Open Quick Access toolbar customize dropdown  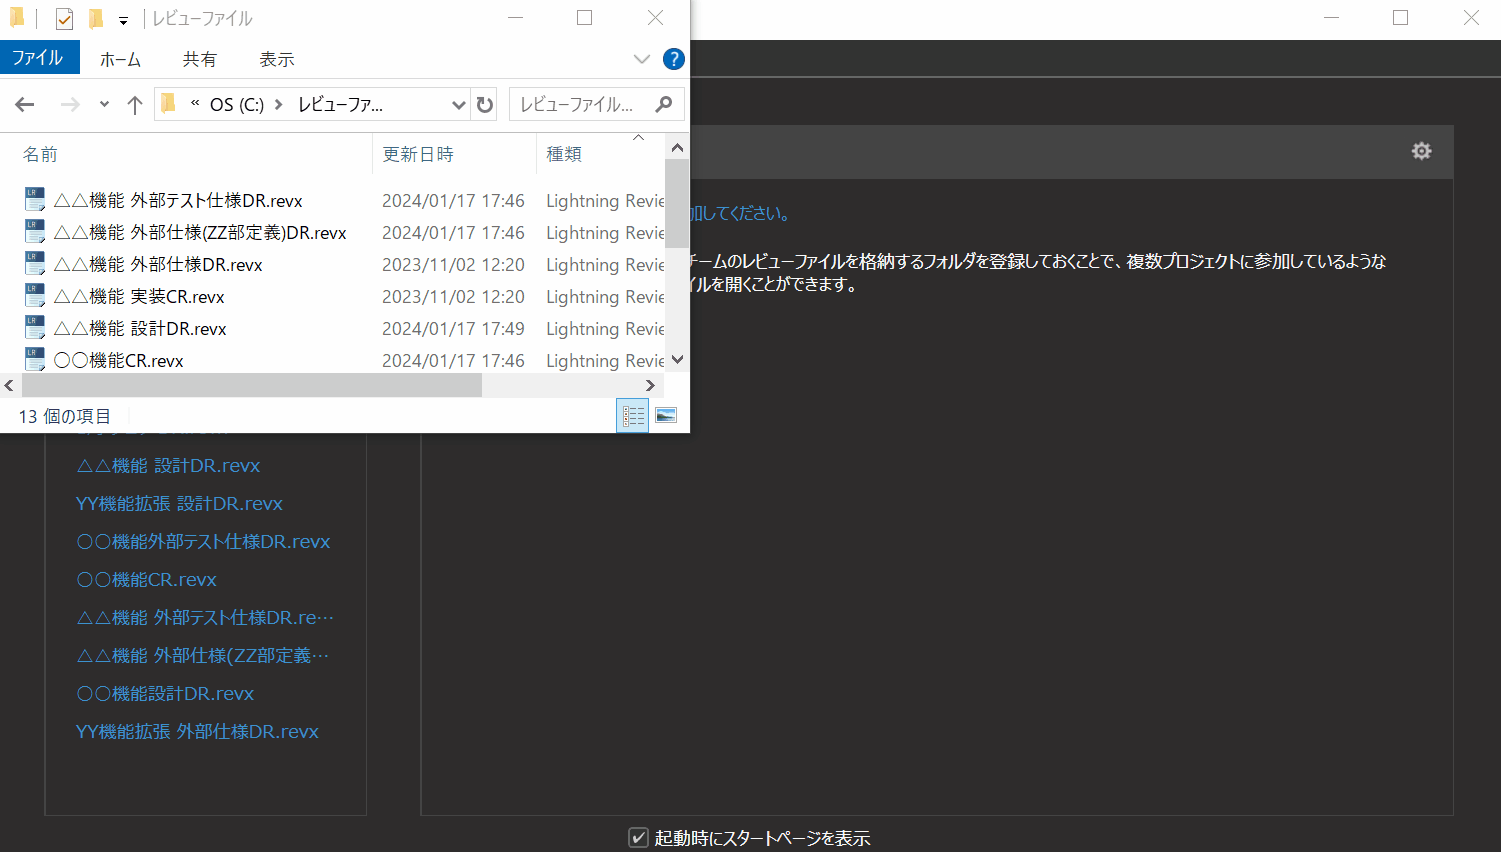tap(123, 20)
